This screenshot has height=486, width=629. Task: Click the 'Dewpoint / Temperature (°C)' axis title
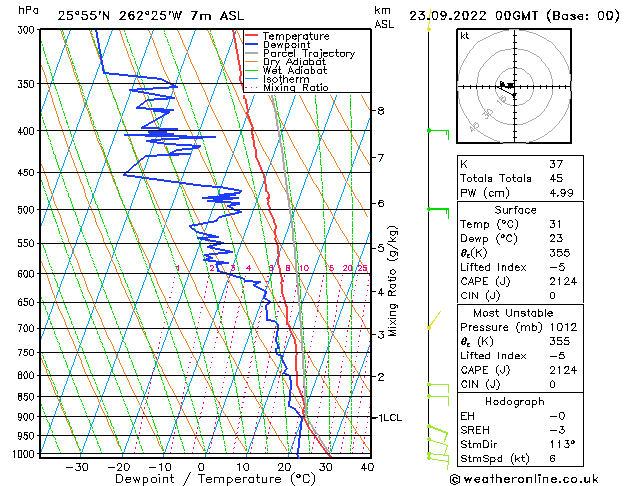click(x=215, y=479)
